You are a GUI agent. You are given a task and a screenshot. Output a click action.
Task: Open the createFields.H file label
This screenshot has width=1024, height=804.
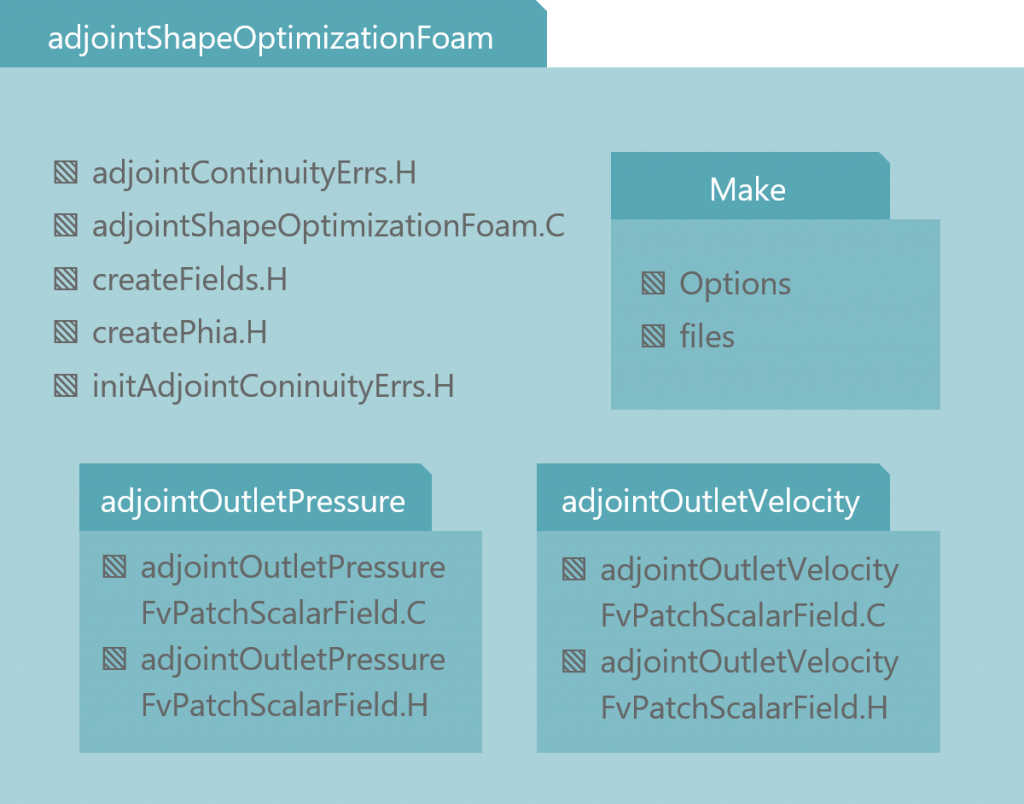click(189, 280)
